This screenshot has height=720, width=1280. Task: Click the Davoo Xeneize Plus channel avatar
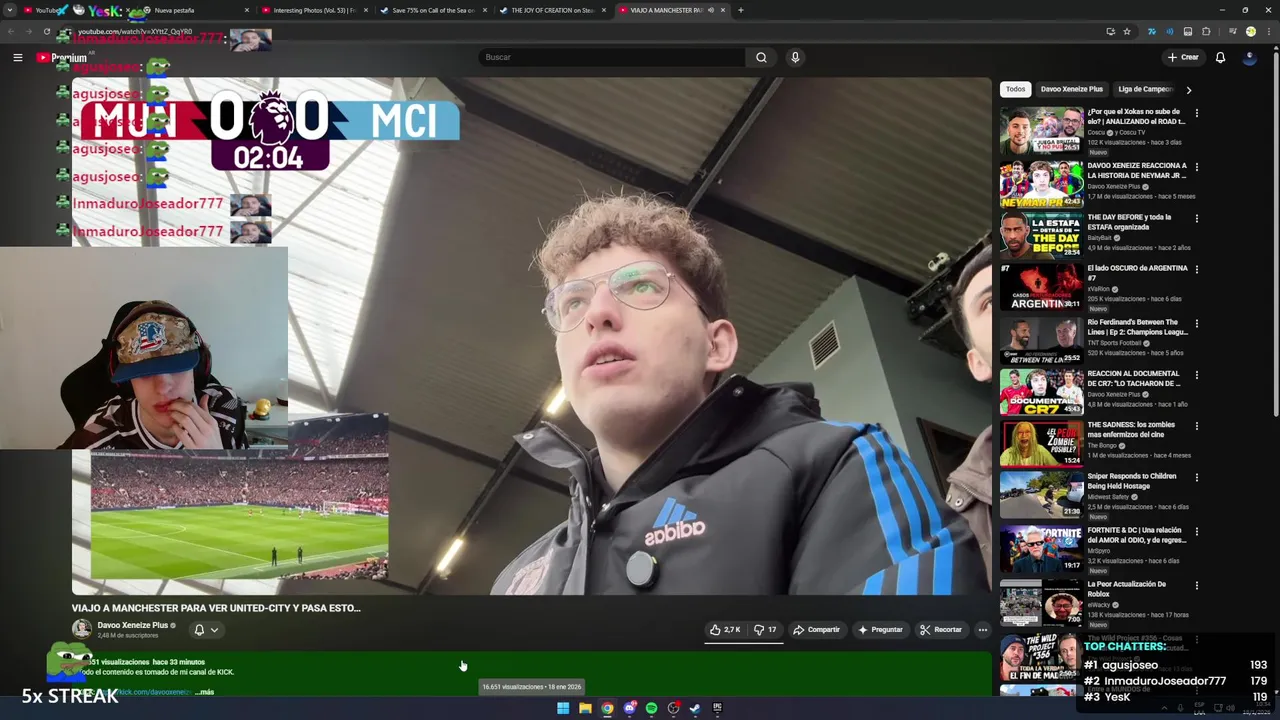(x=81, y=629)
